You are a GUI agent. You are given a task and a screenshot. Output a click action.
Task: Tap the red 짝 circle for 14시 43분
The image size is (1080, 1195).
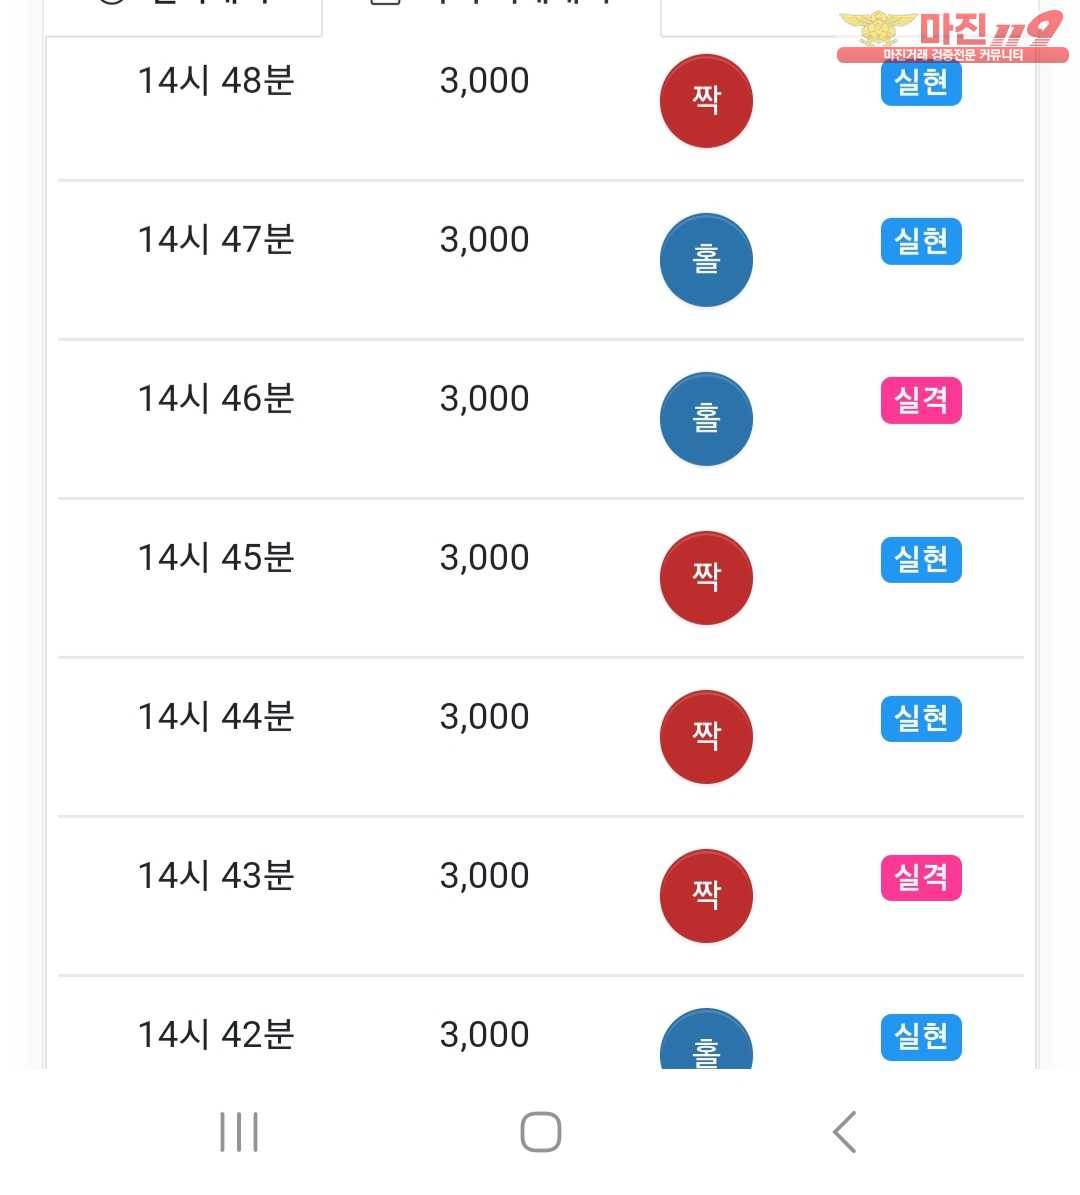tap(706, 896)
